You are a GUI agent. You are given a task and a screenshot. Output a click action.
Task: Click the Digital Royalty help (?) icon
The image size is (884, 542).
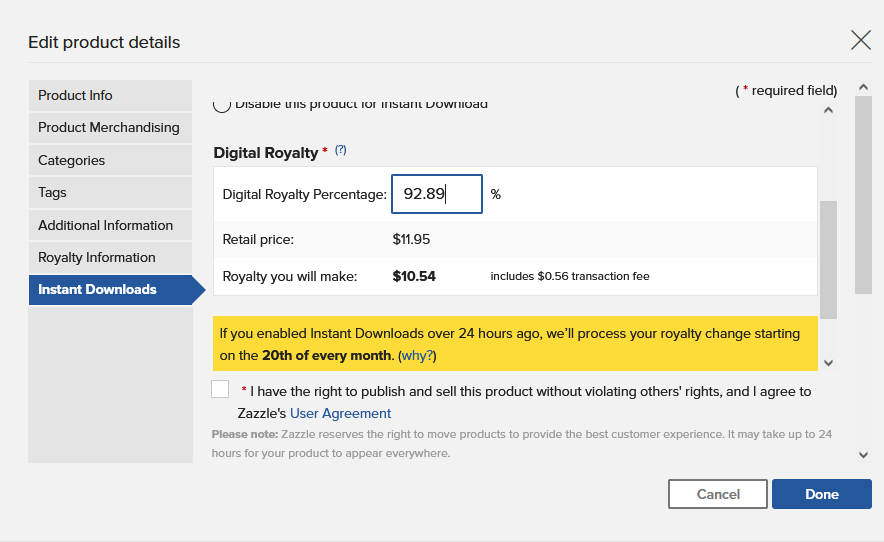340,150
